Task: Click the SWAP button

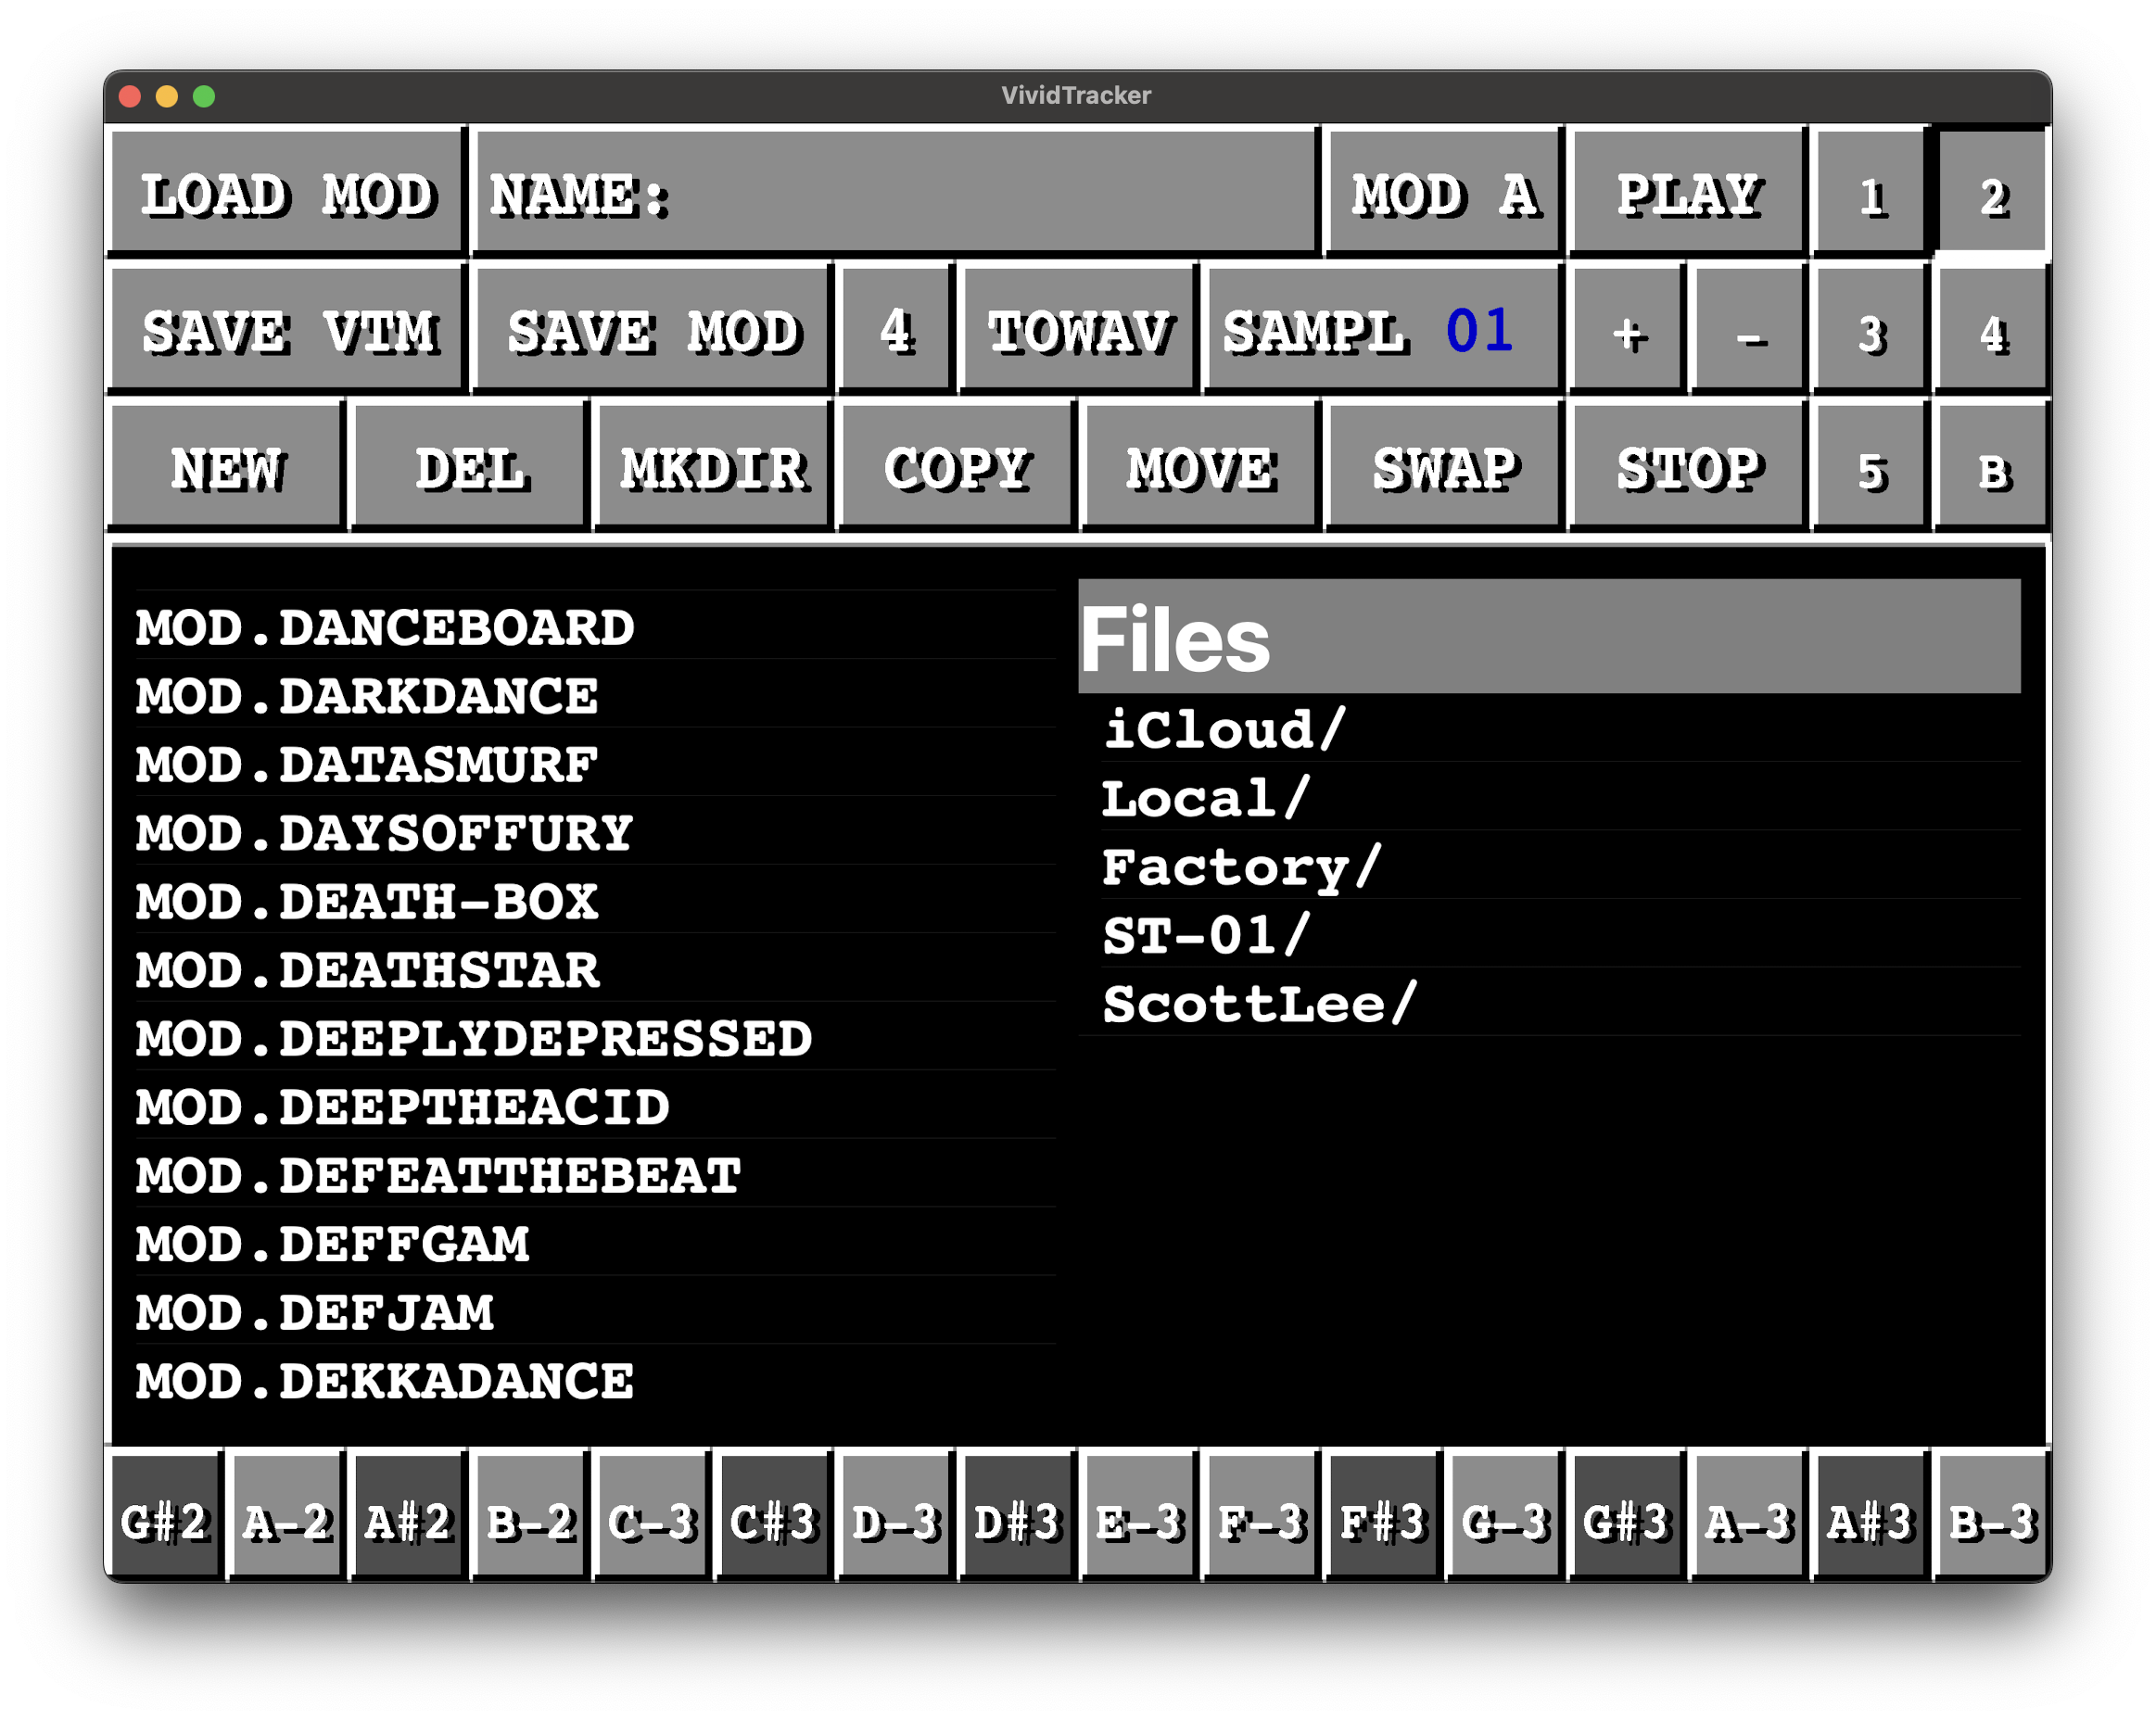Action: pos(1444,469)
